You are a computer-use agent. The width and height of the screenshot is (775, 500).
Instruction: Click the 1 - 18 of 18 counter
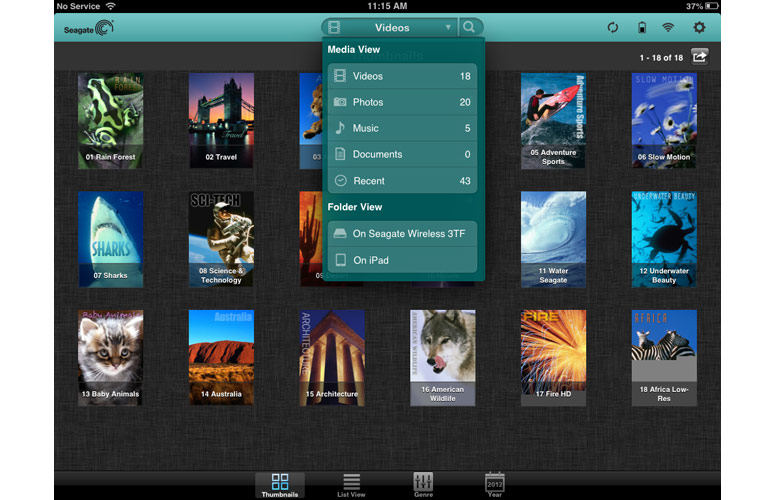tap(661, 58)
